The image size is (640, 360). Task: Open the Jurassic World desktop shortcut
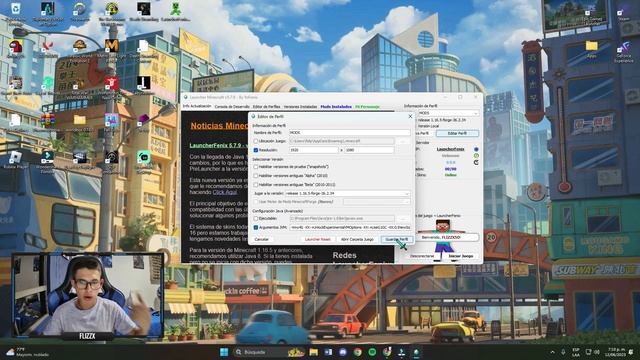tap(80, 46)
